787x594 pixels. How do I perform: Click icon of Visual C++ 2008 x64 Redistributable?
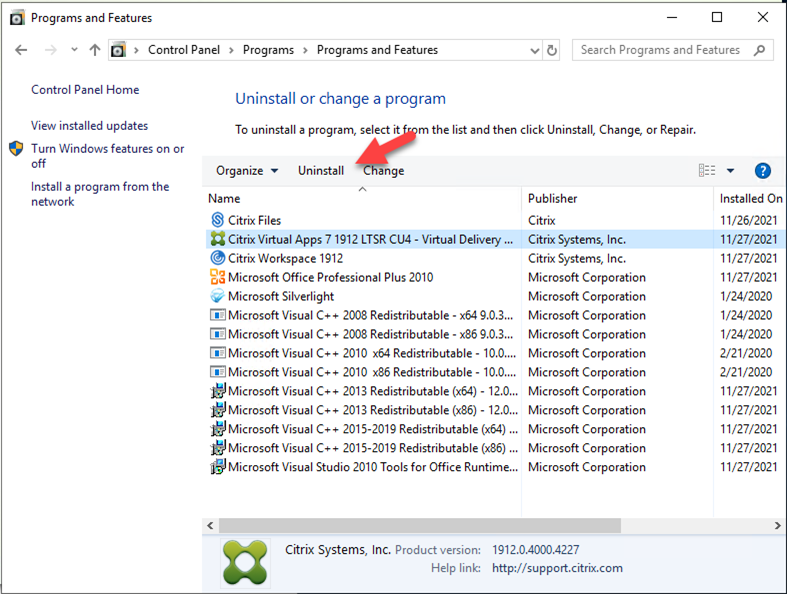point(217,315)
